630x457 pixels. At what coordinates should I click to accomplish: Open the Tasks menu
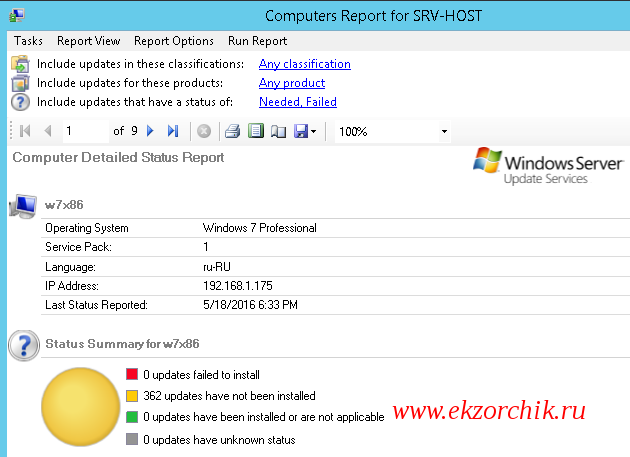point(28,41)
